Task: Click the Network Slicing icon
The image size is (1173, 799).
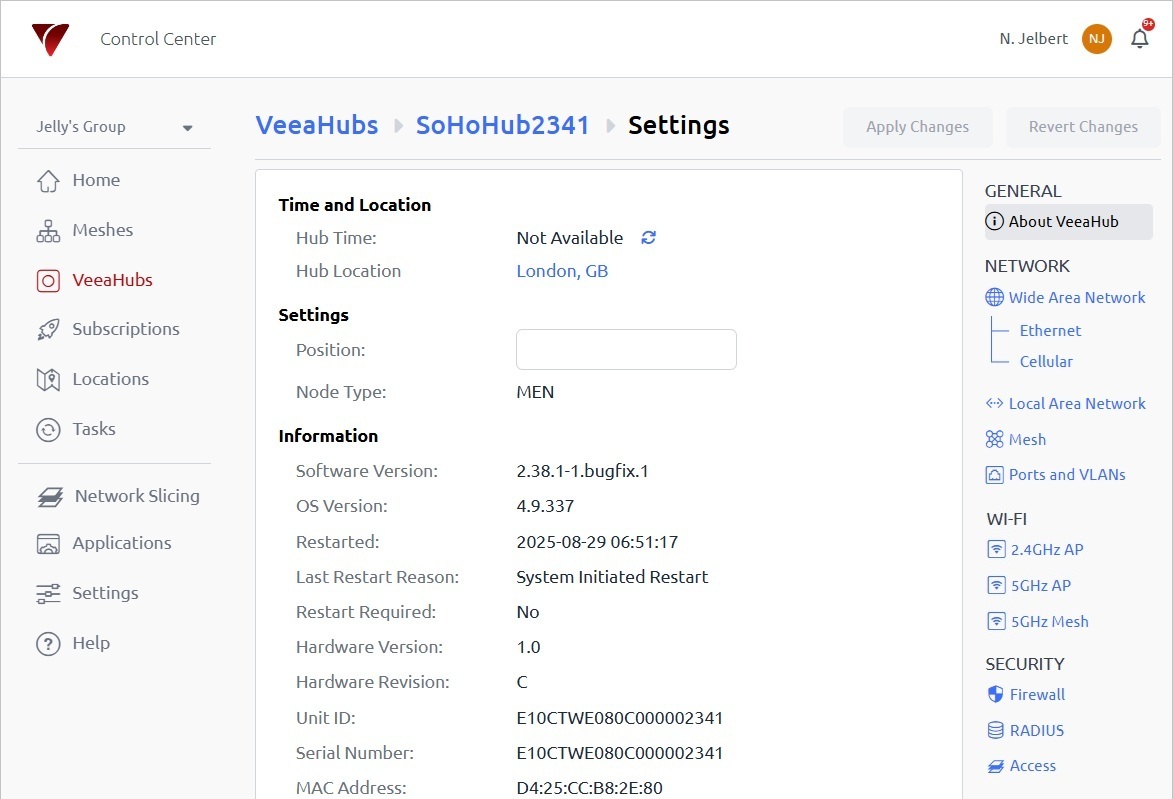Action: (50, 497)
